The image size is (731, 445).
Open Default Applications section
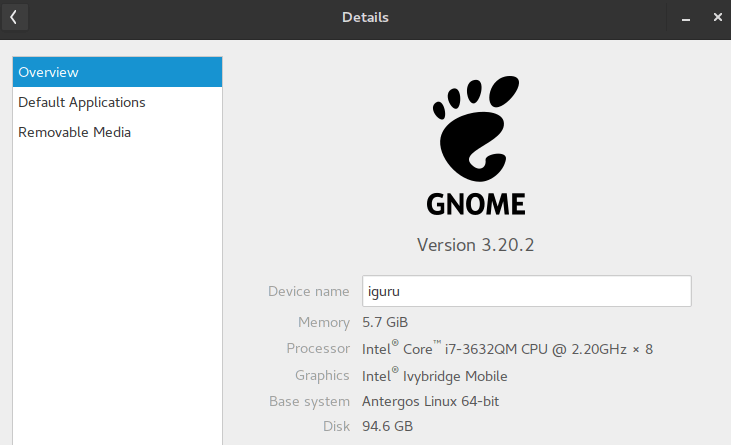(x=117, y=102)
